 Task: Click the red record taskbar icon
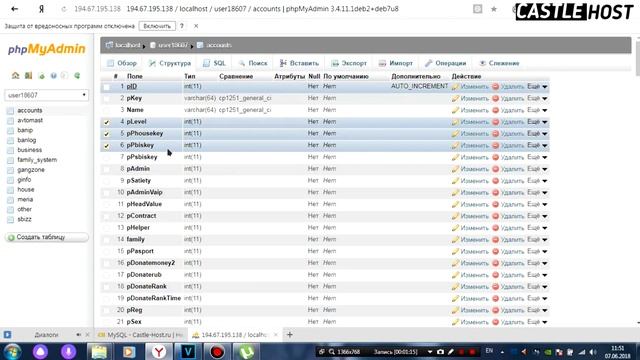[217, 351]
